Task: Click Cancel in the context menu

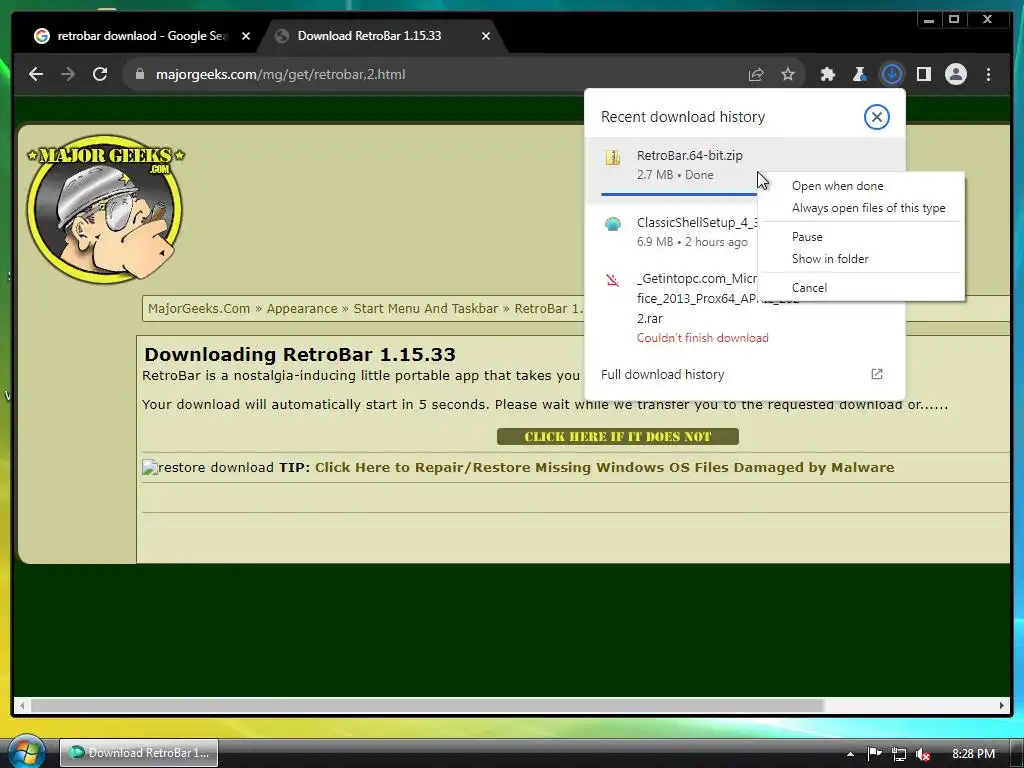Action: [809, 288]
